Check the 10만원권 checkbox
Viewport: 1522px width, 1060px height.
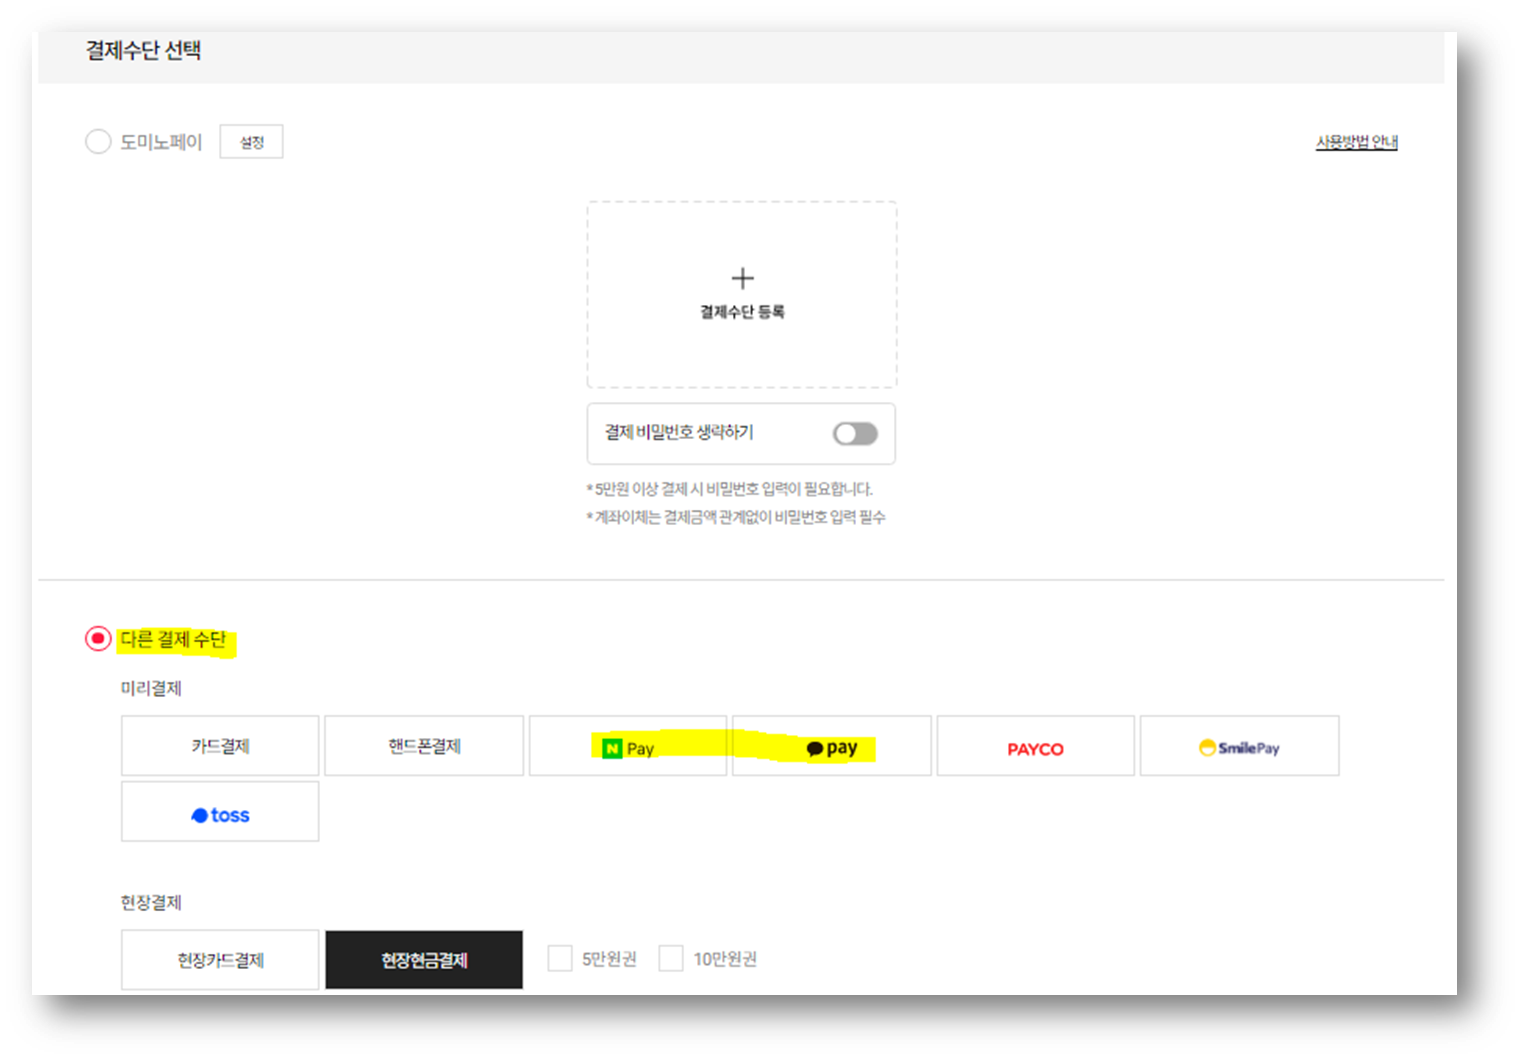click(671, 959)
